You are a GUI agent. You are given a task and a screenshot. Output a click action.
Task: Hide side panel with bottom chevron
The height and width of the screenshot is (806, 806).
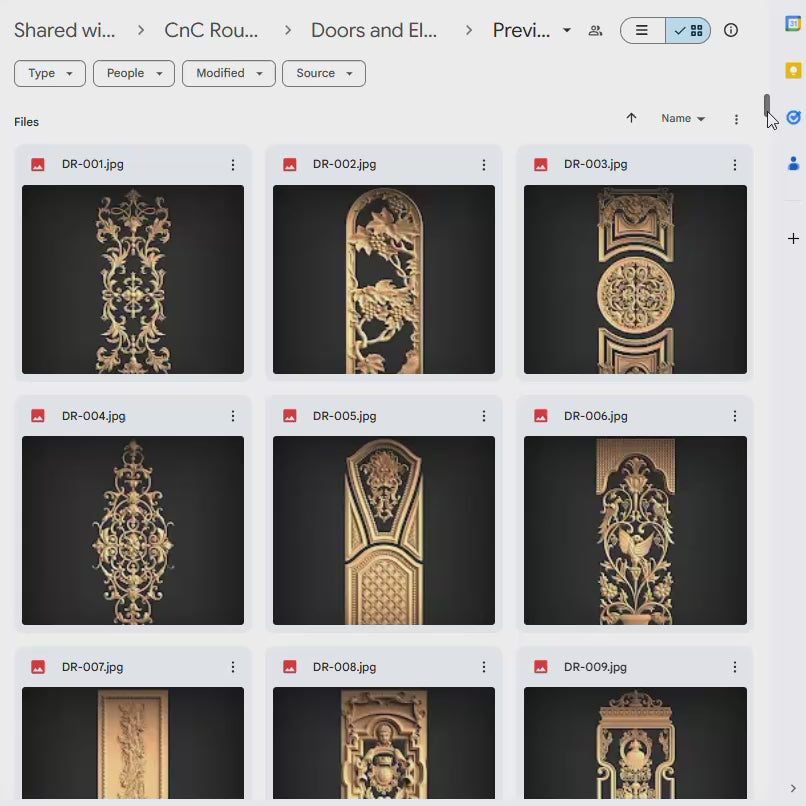tap(793, 789)
